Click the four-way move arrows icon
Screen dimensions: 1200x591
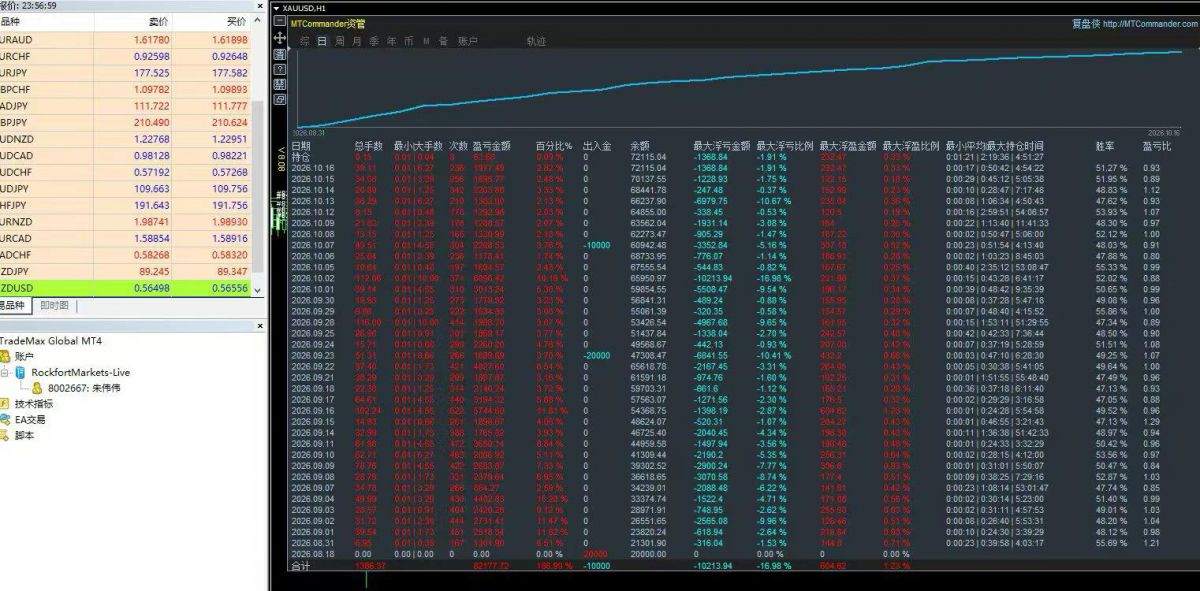coord(279,36)
